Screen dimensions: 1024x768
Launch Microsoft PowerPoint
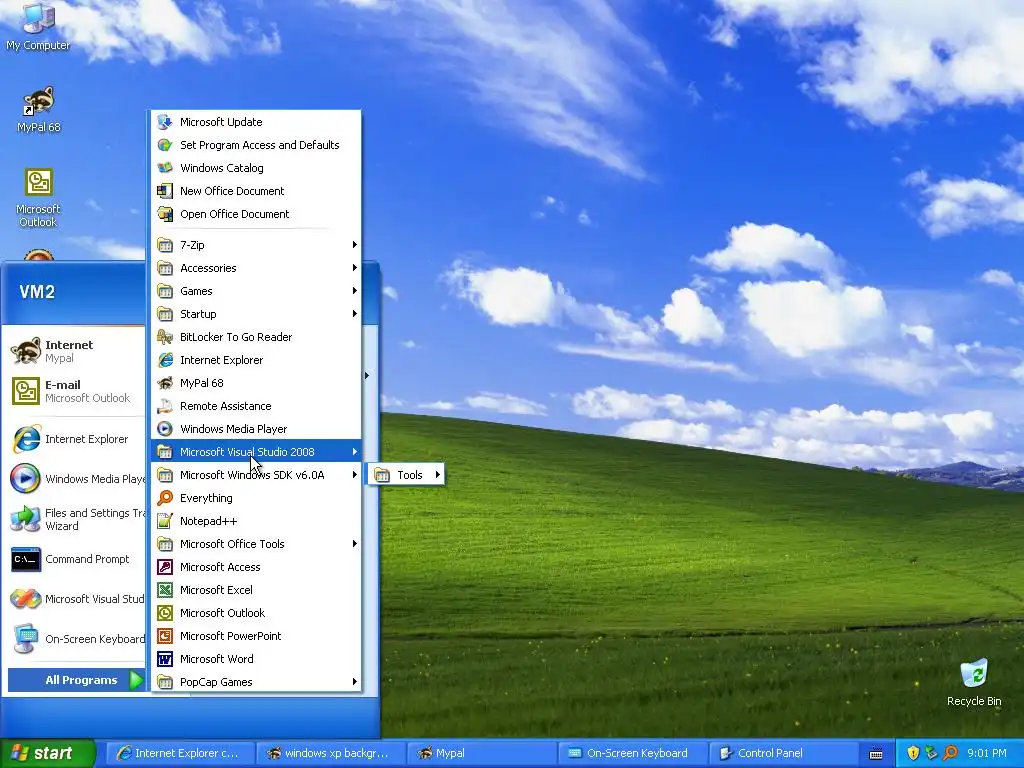(x=256, y=636)
